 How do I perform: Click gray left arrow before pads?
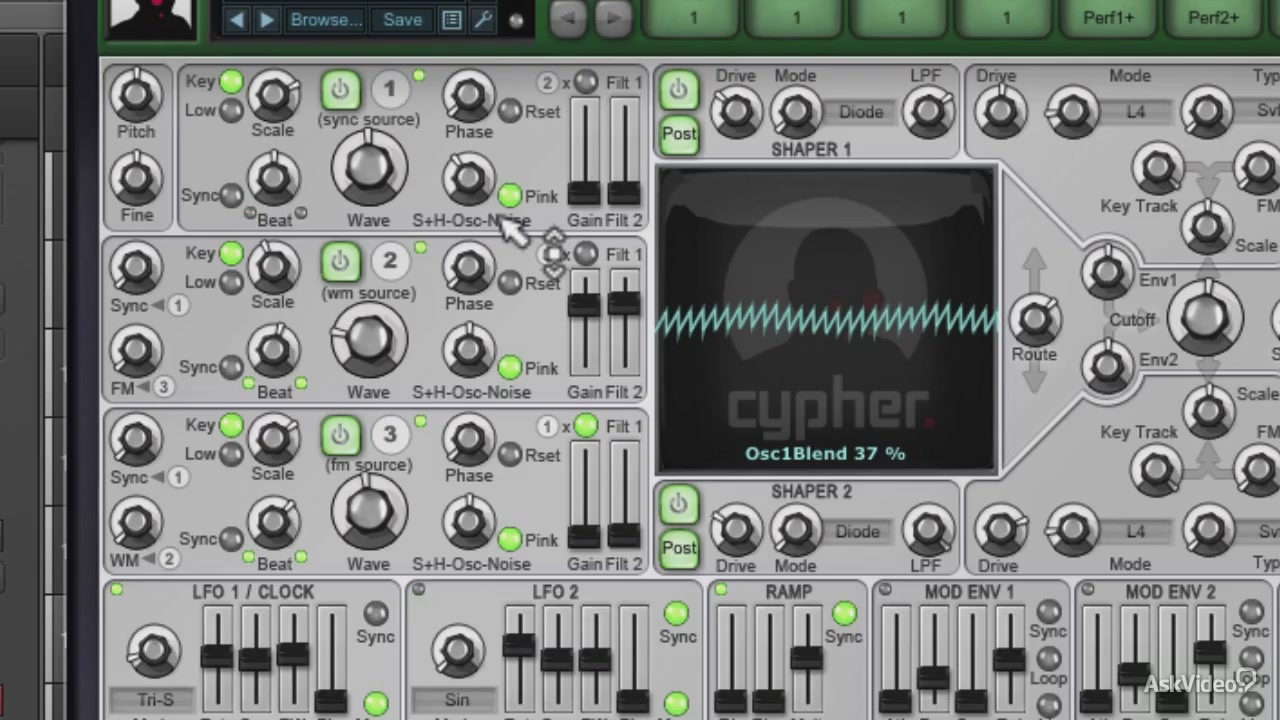click(x=568, y=18)
